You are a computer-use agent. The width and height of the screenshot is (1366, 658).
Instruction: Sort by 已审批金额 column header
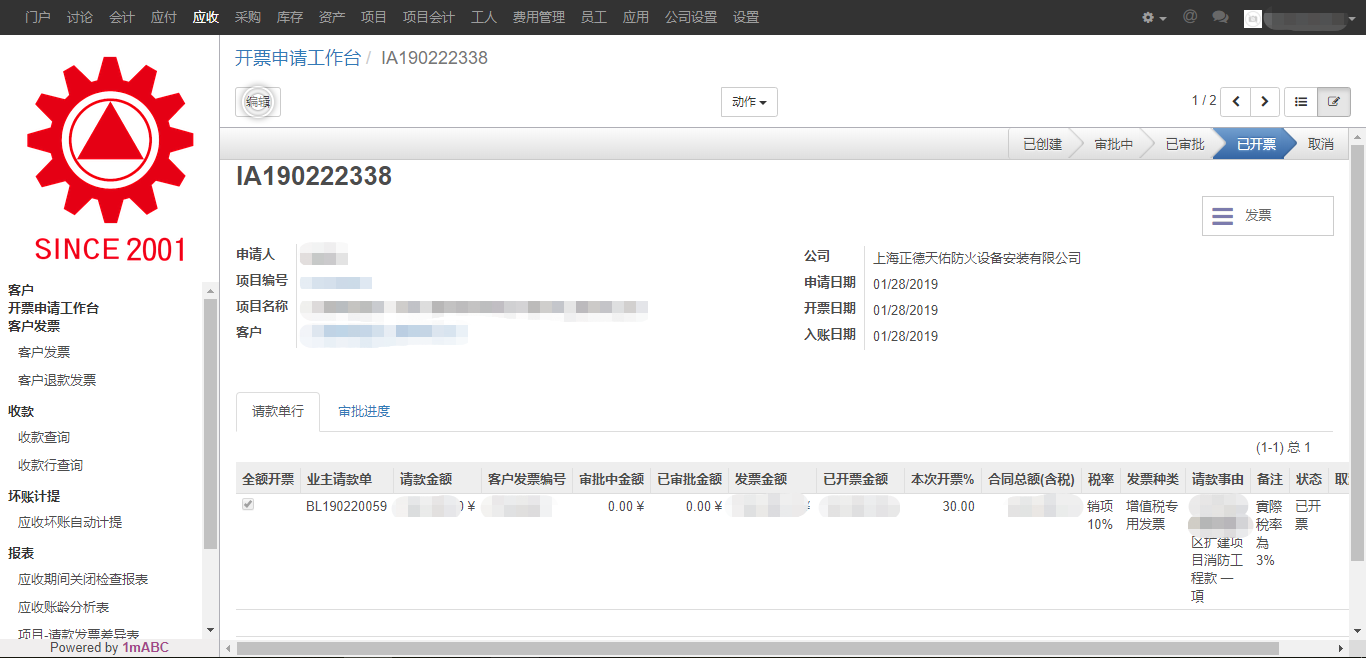689,479
